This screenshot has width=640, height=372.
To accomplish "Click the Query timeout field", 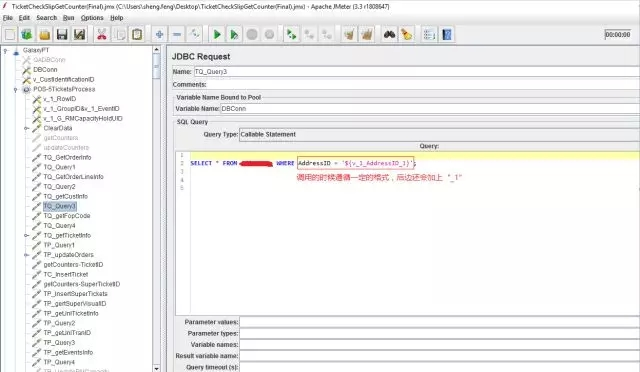I will tap(440, 367).
